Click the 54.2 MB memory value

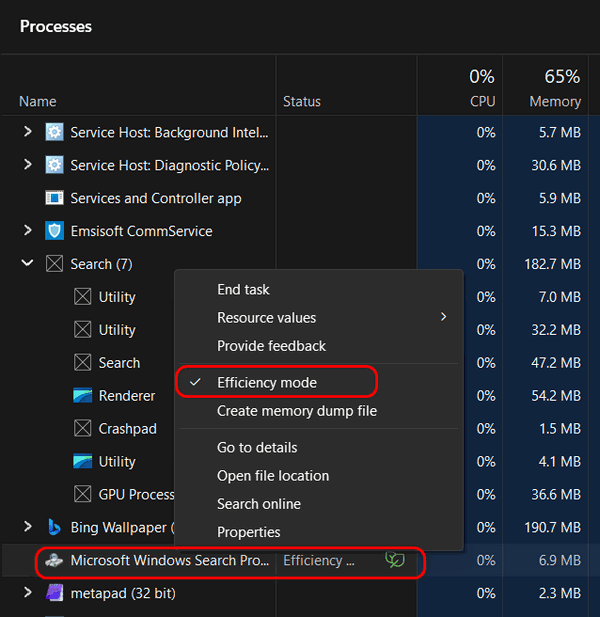coord(556,395)
